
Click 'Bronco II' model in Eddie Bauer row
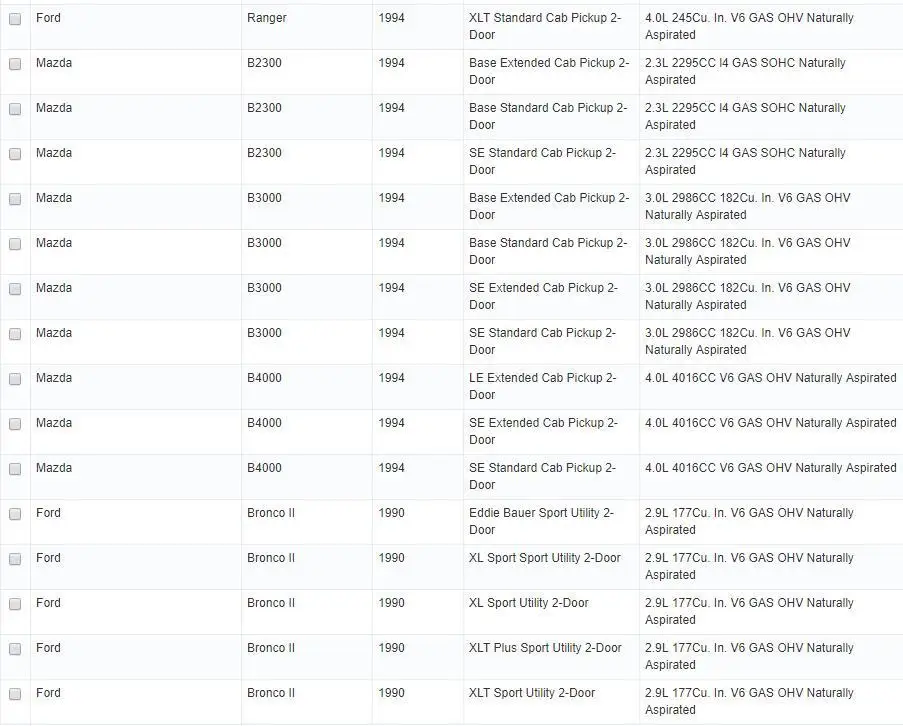coord(271,513)
